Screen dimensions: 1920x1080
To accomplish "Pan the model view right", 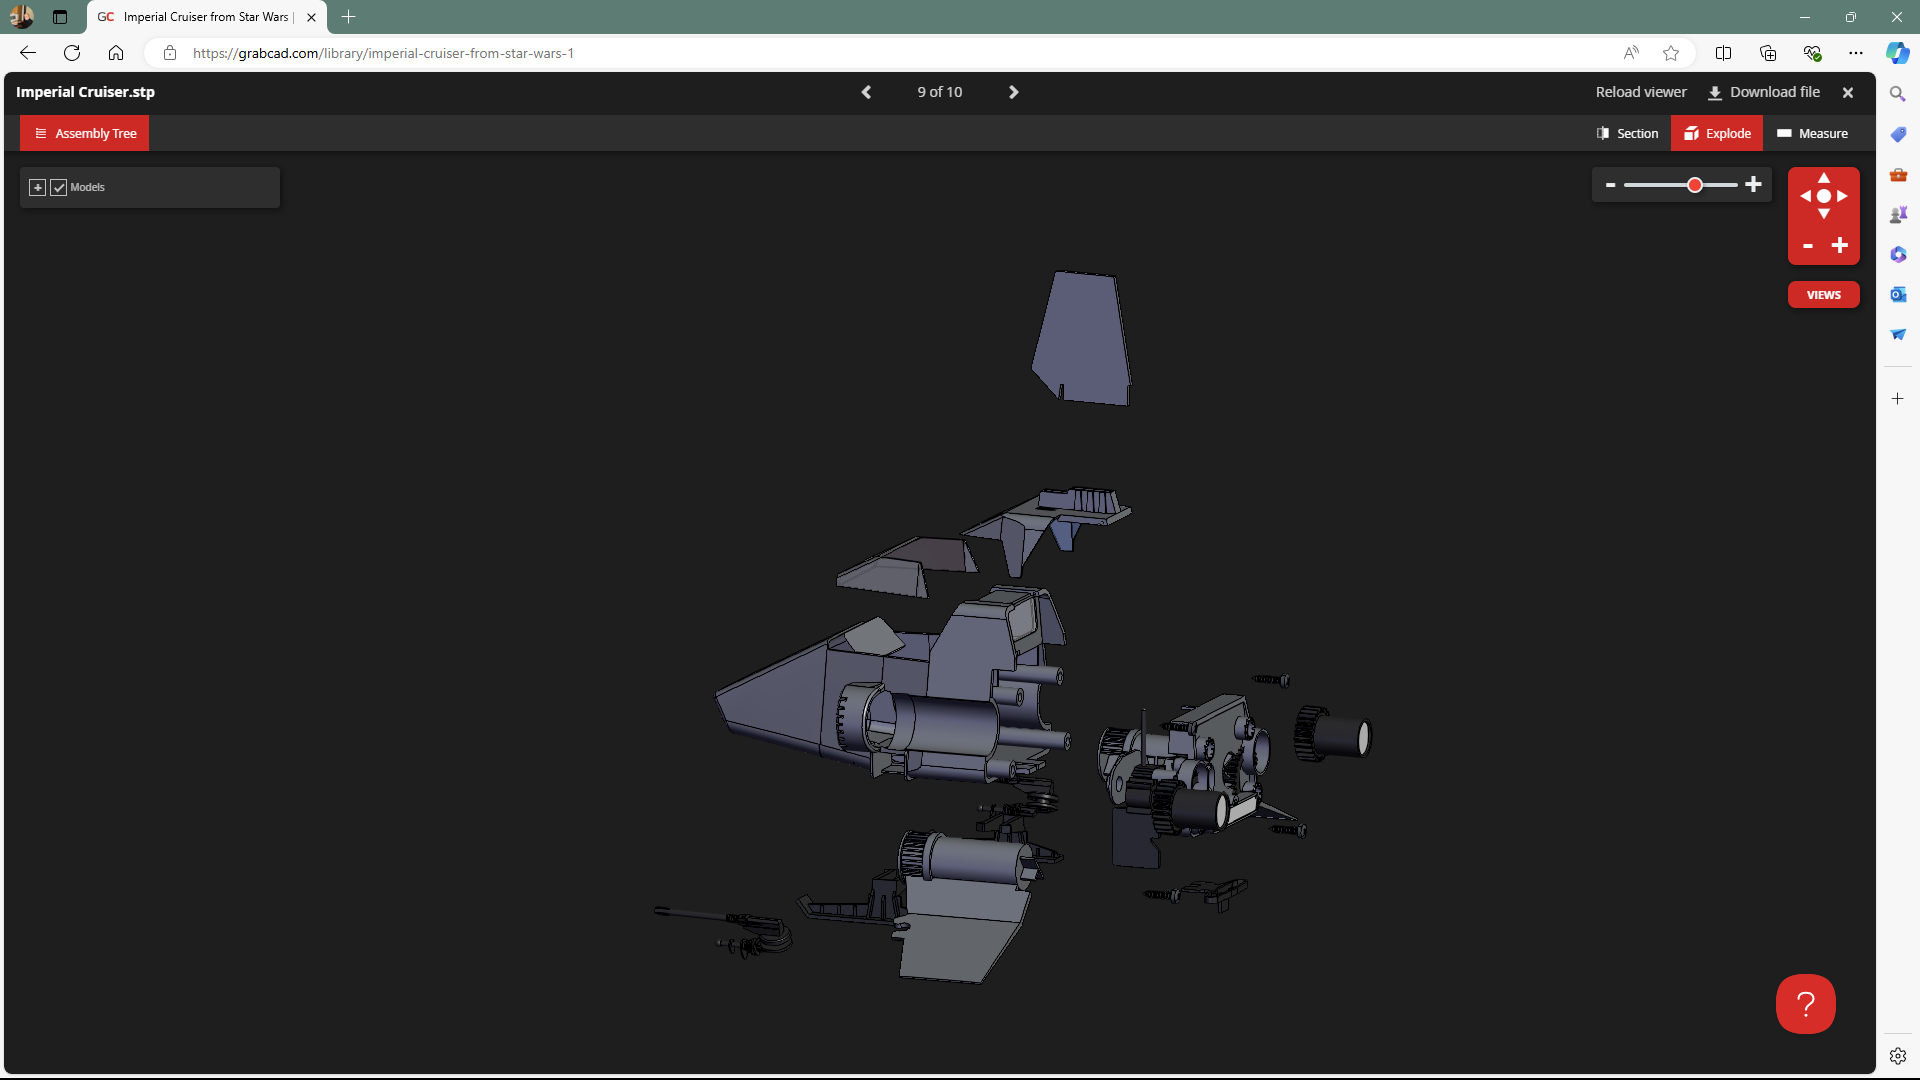I will (1843, 196).
